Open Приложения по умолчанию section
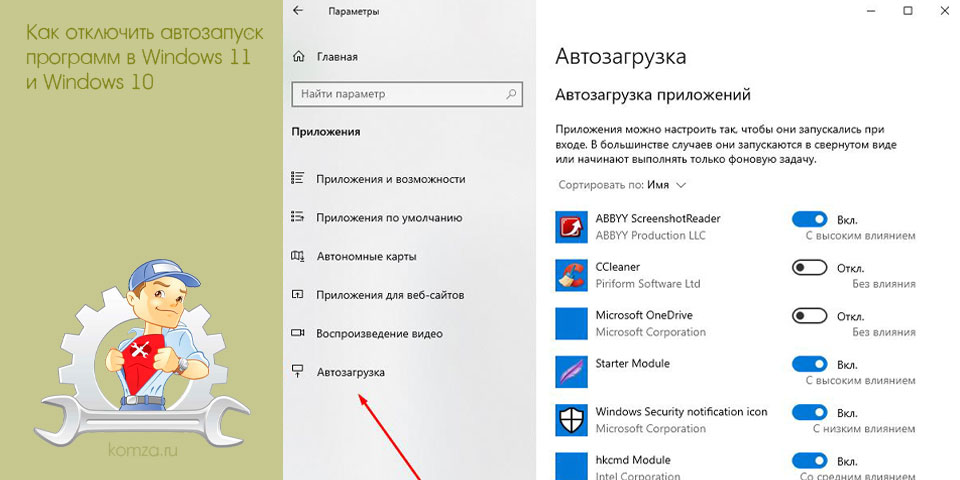Image resolution: width=960 pixels, height=480 pixels. click(x=389, y=217)
